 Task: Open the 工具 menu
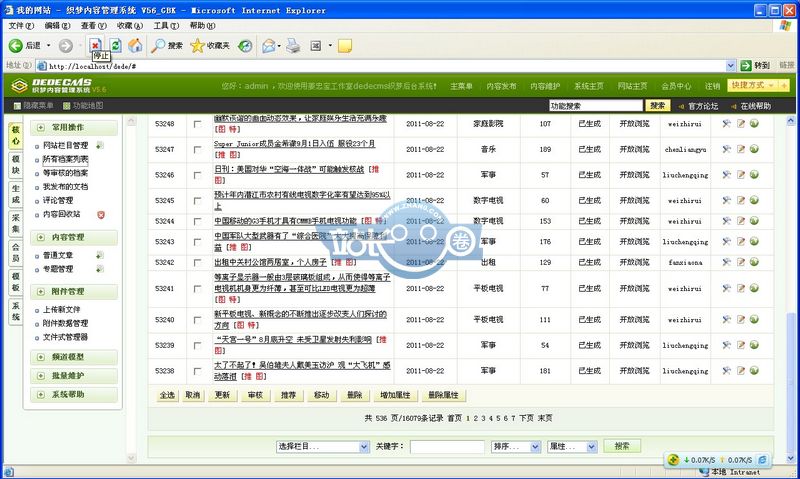pos(166,26)
